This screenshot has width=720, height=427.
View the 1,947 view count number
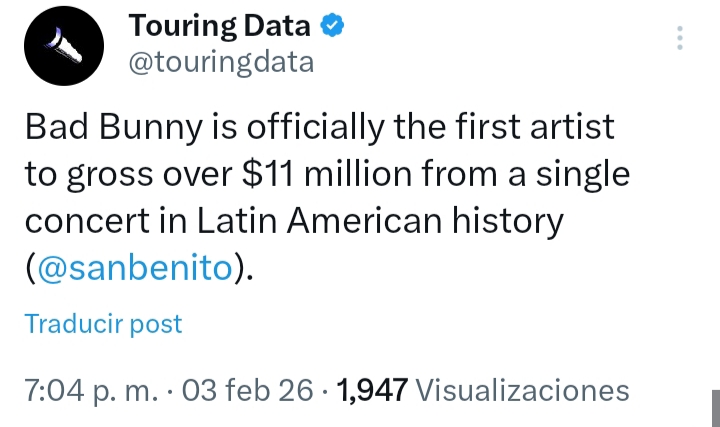pyautogui.click(x=373, y=390)
